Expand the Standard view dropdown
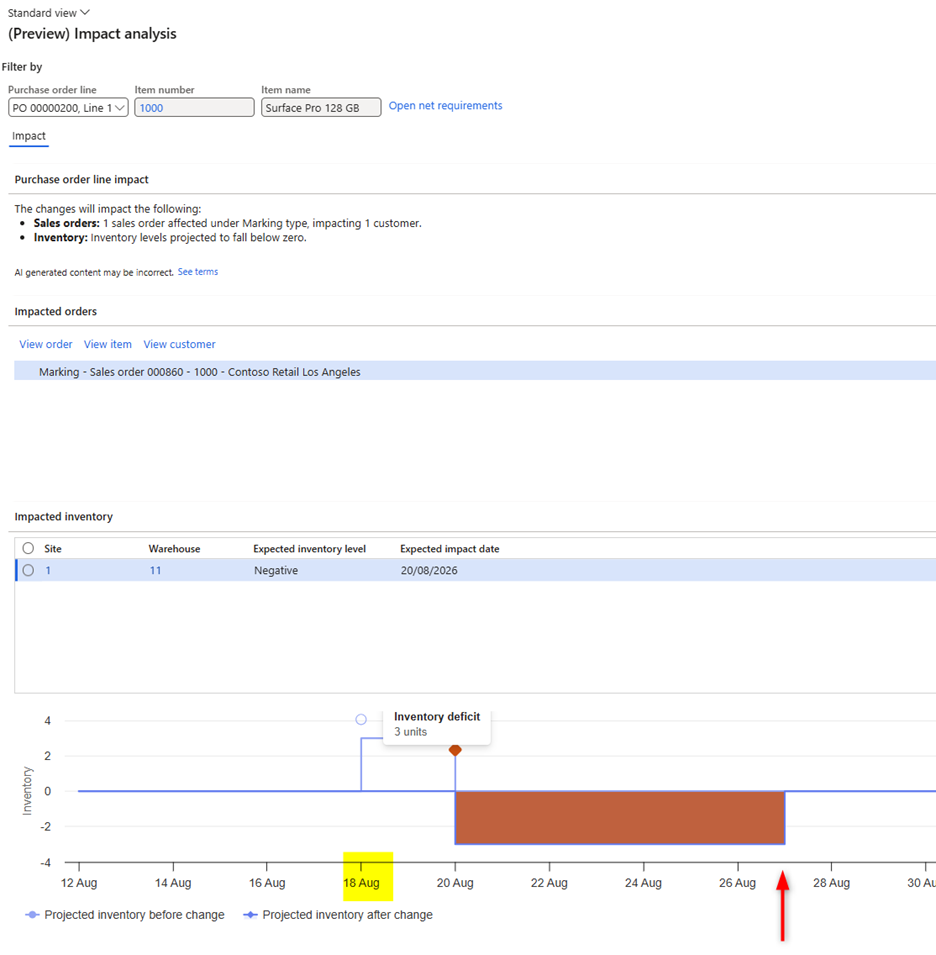Screen dimensions: 936x955 click(48, 13)
